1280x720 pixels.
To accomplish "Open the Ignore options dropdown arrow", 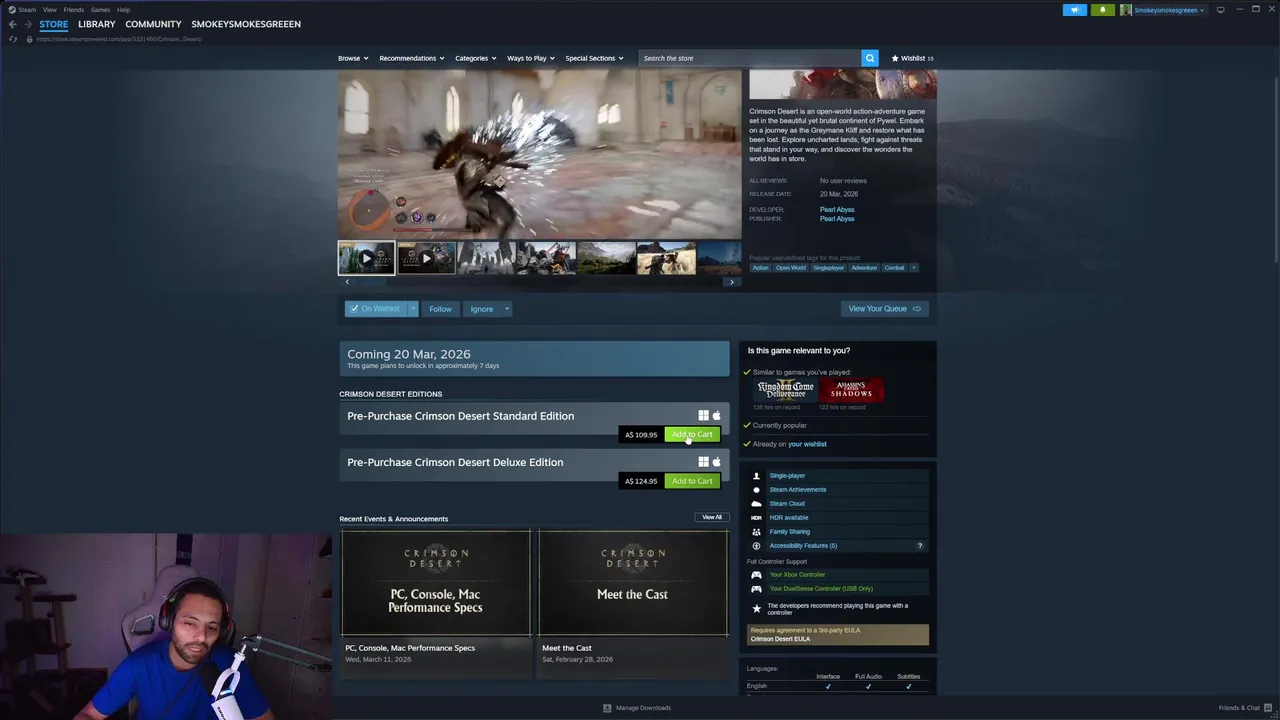I will coord(507,309).
